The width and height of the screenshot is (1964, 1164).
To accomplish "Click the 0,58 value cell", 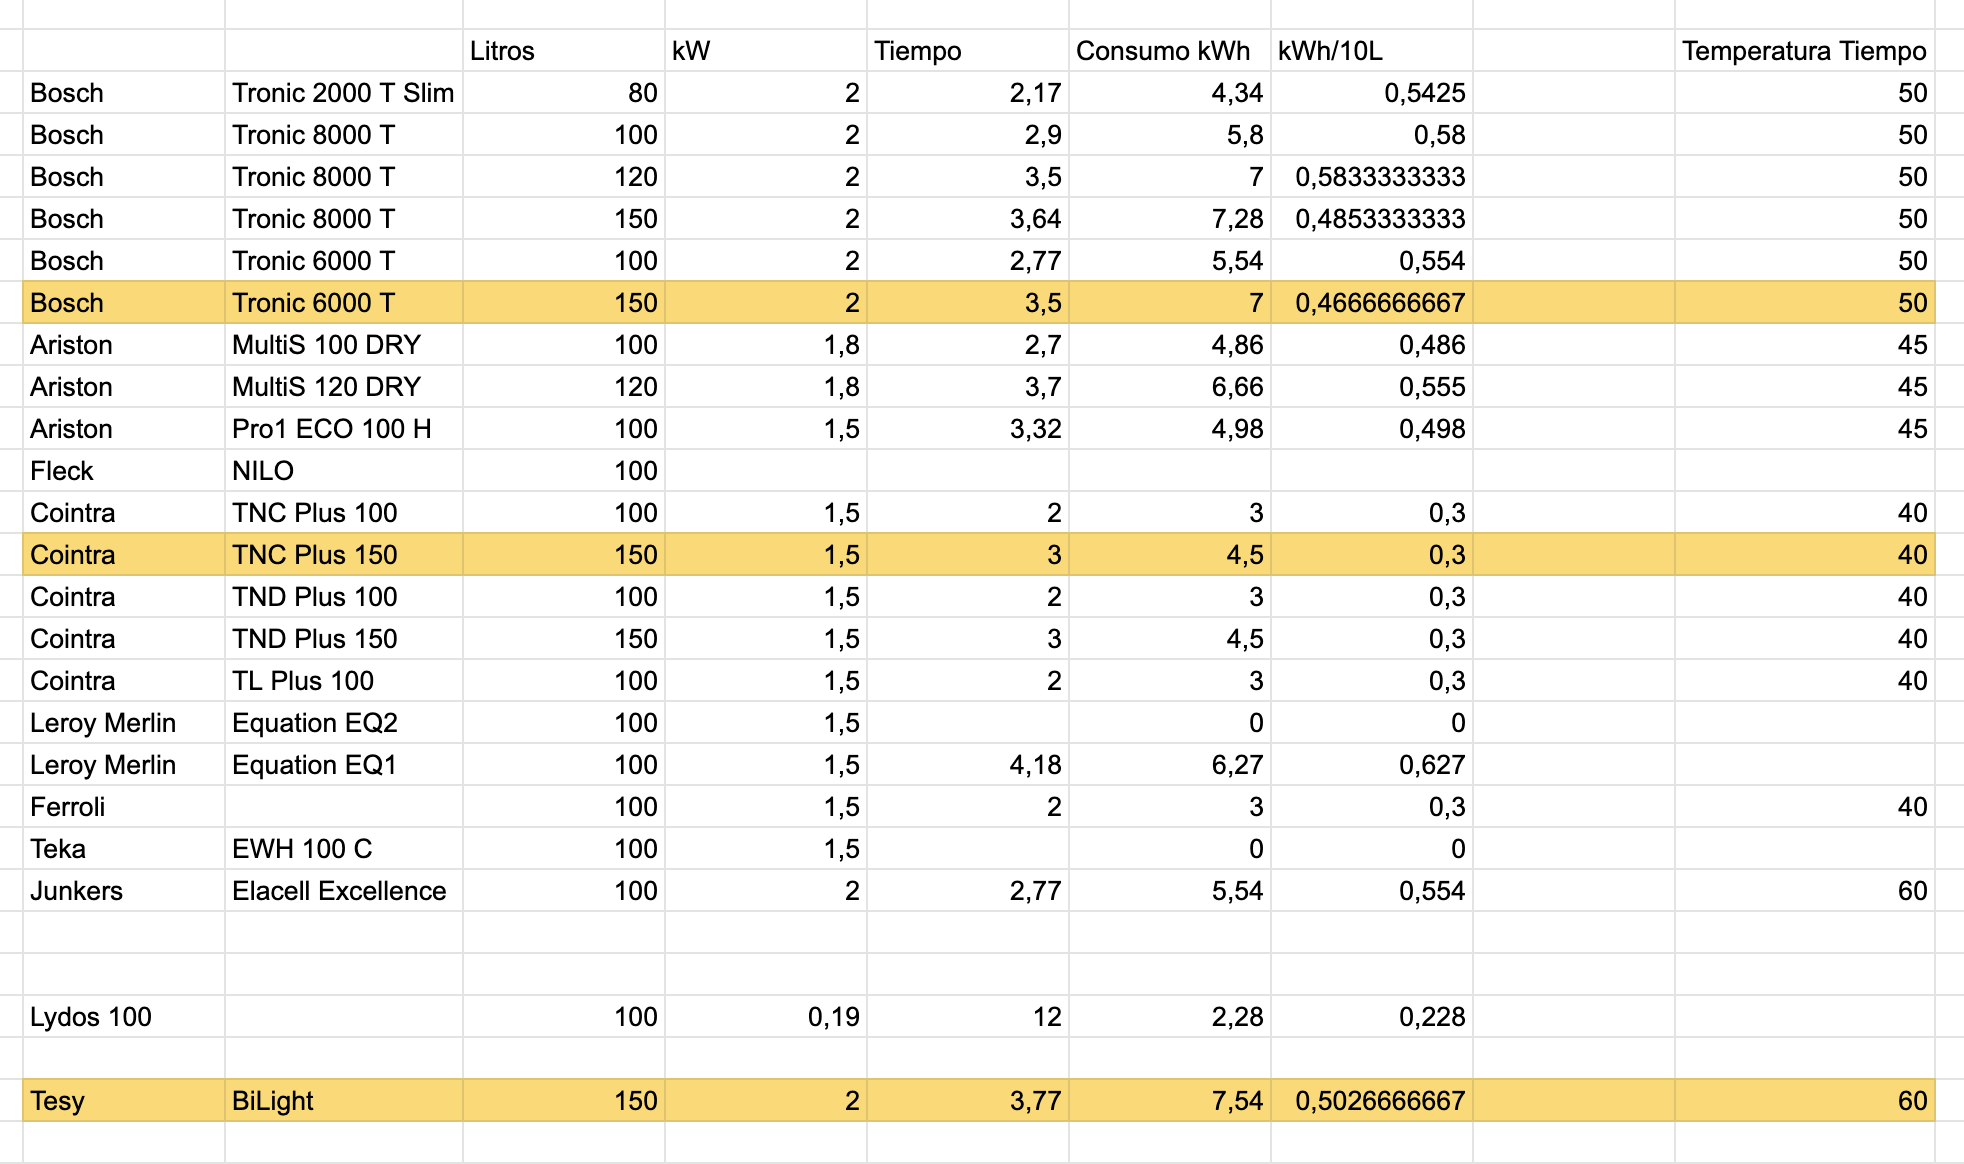I will (x=1372, y=135).
